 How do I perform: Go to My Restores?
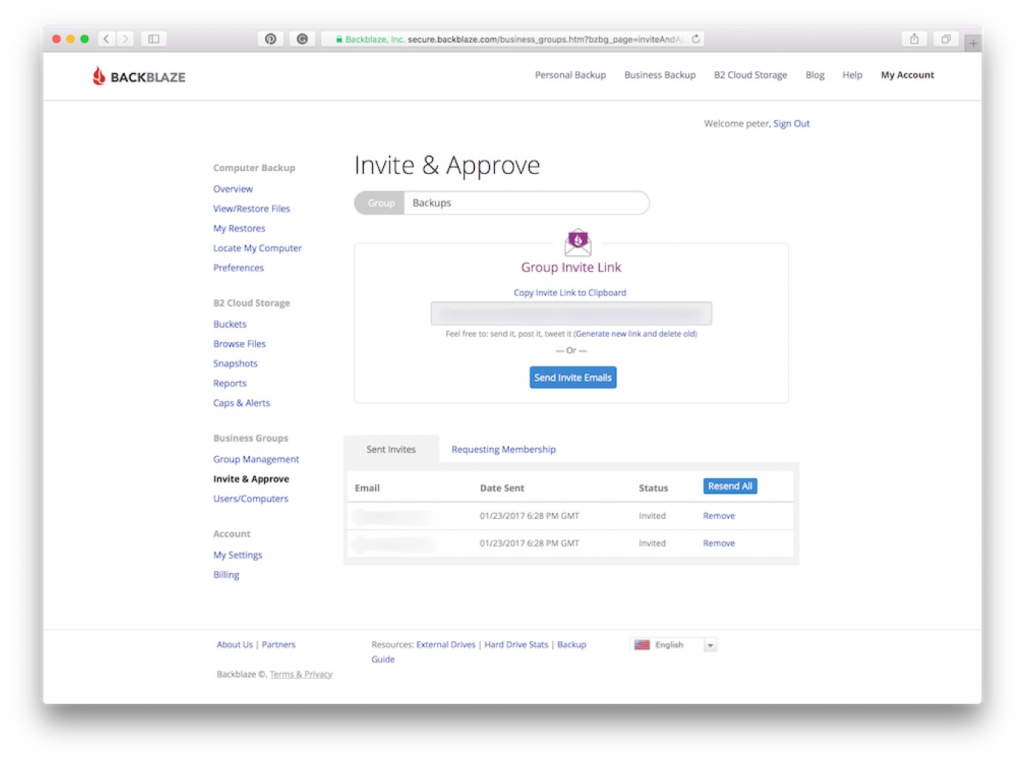tap(239, 228)
